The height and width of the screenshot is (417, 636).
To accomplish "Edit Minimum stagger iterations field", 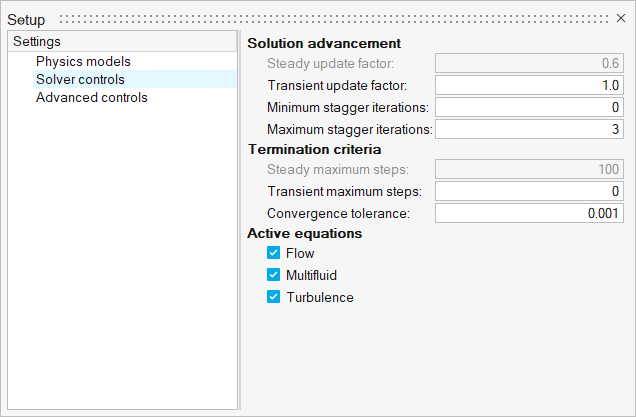I will (530, 107).
